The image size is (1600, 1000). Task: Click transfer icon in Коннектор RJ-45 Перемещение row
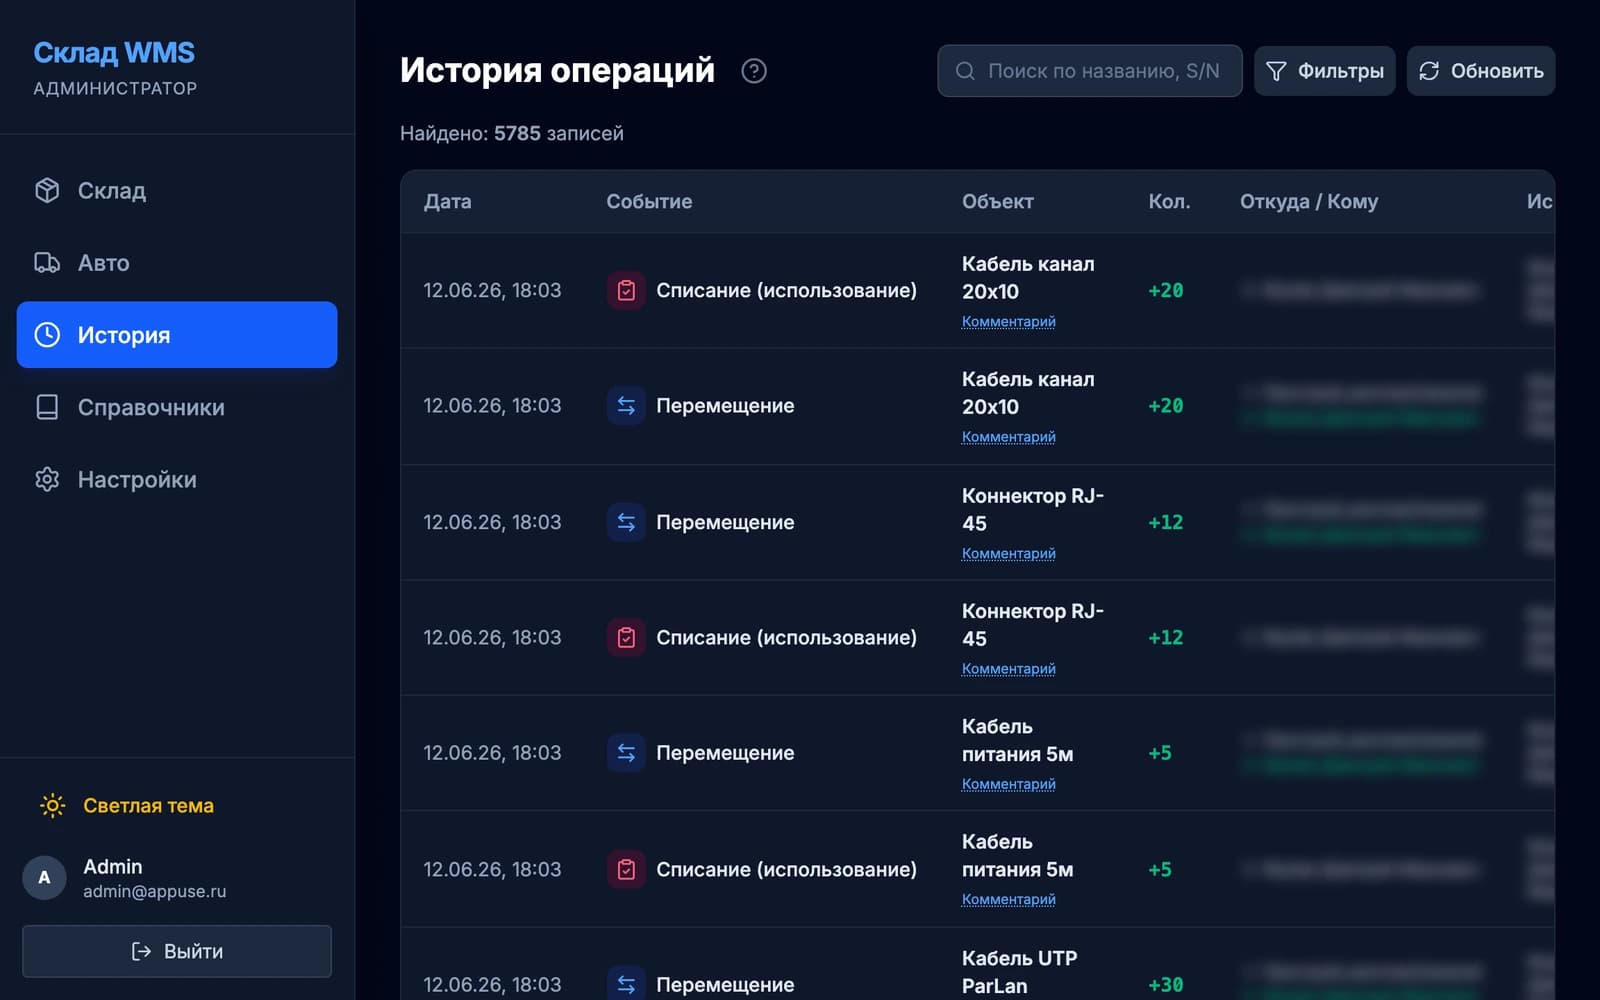tap(626, 522)
